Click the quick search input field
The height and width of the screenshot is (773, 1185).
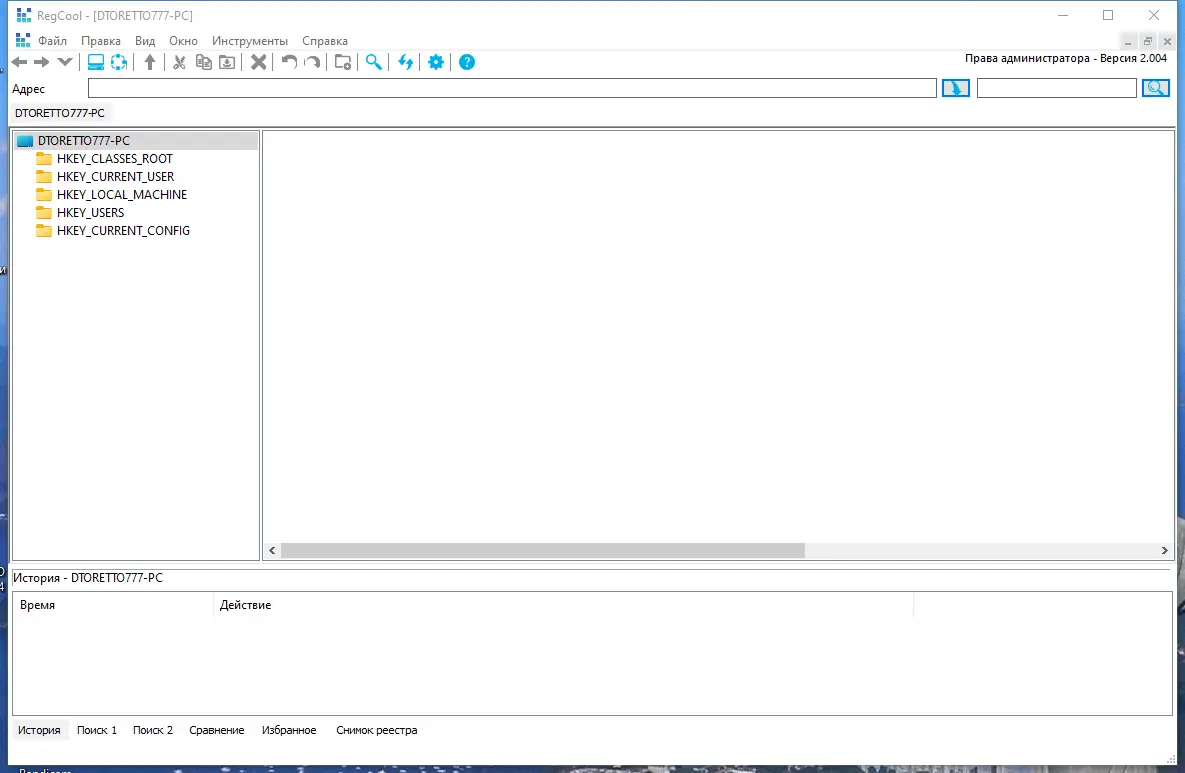click(x=1057, y=88)
